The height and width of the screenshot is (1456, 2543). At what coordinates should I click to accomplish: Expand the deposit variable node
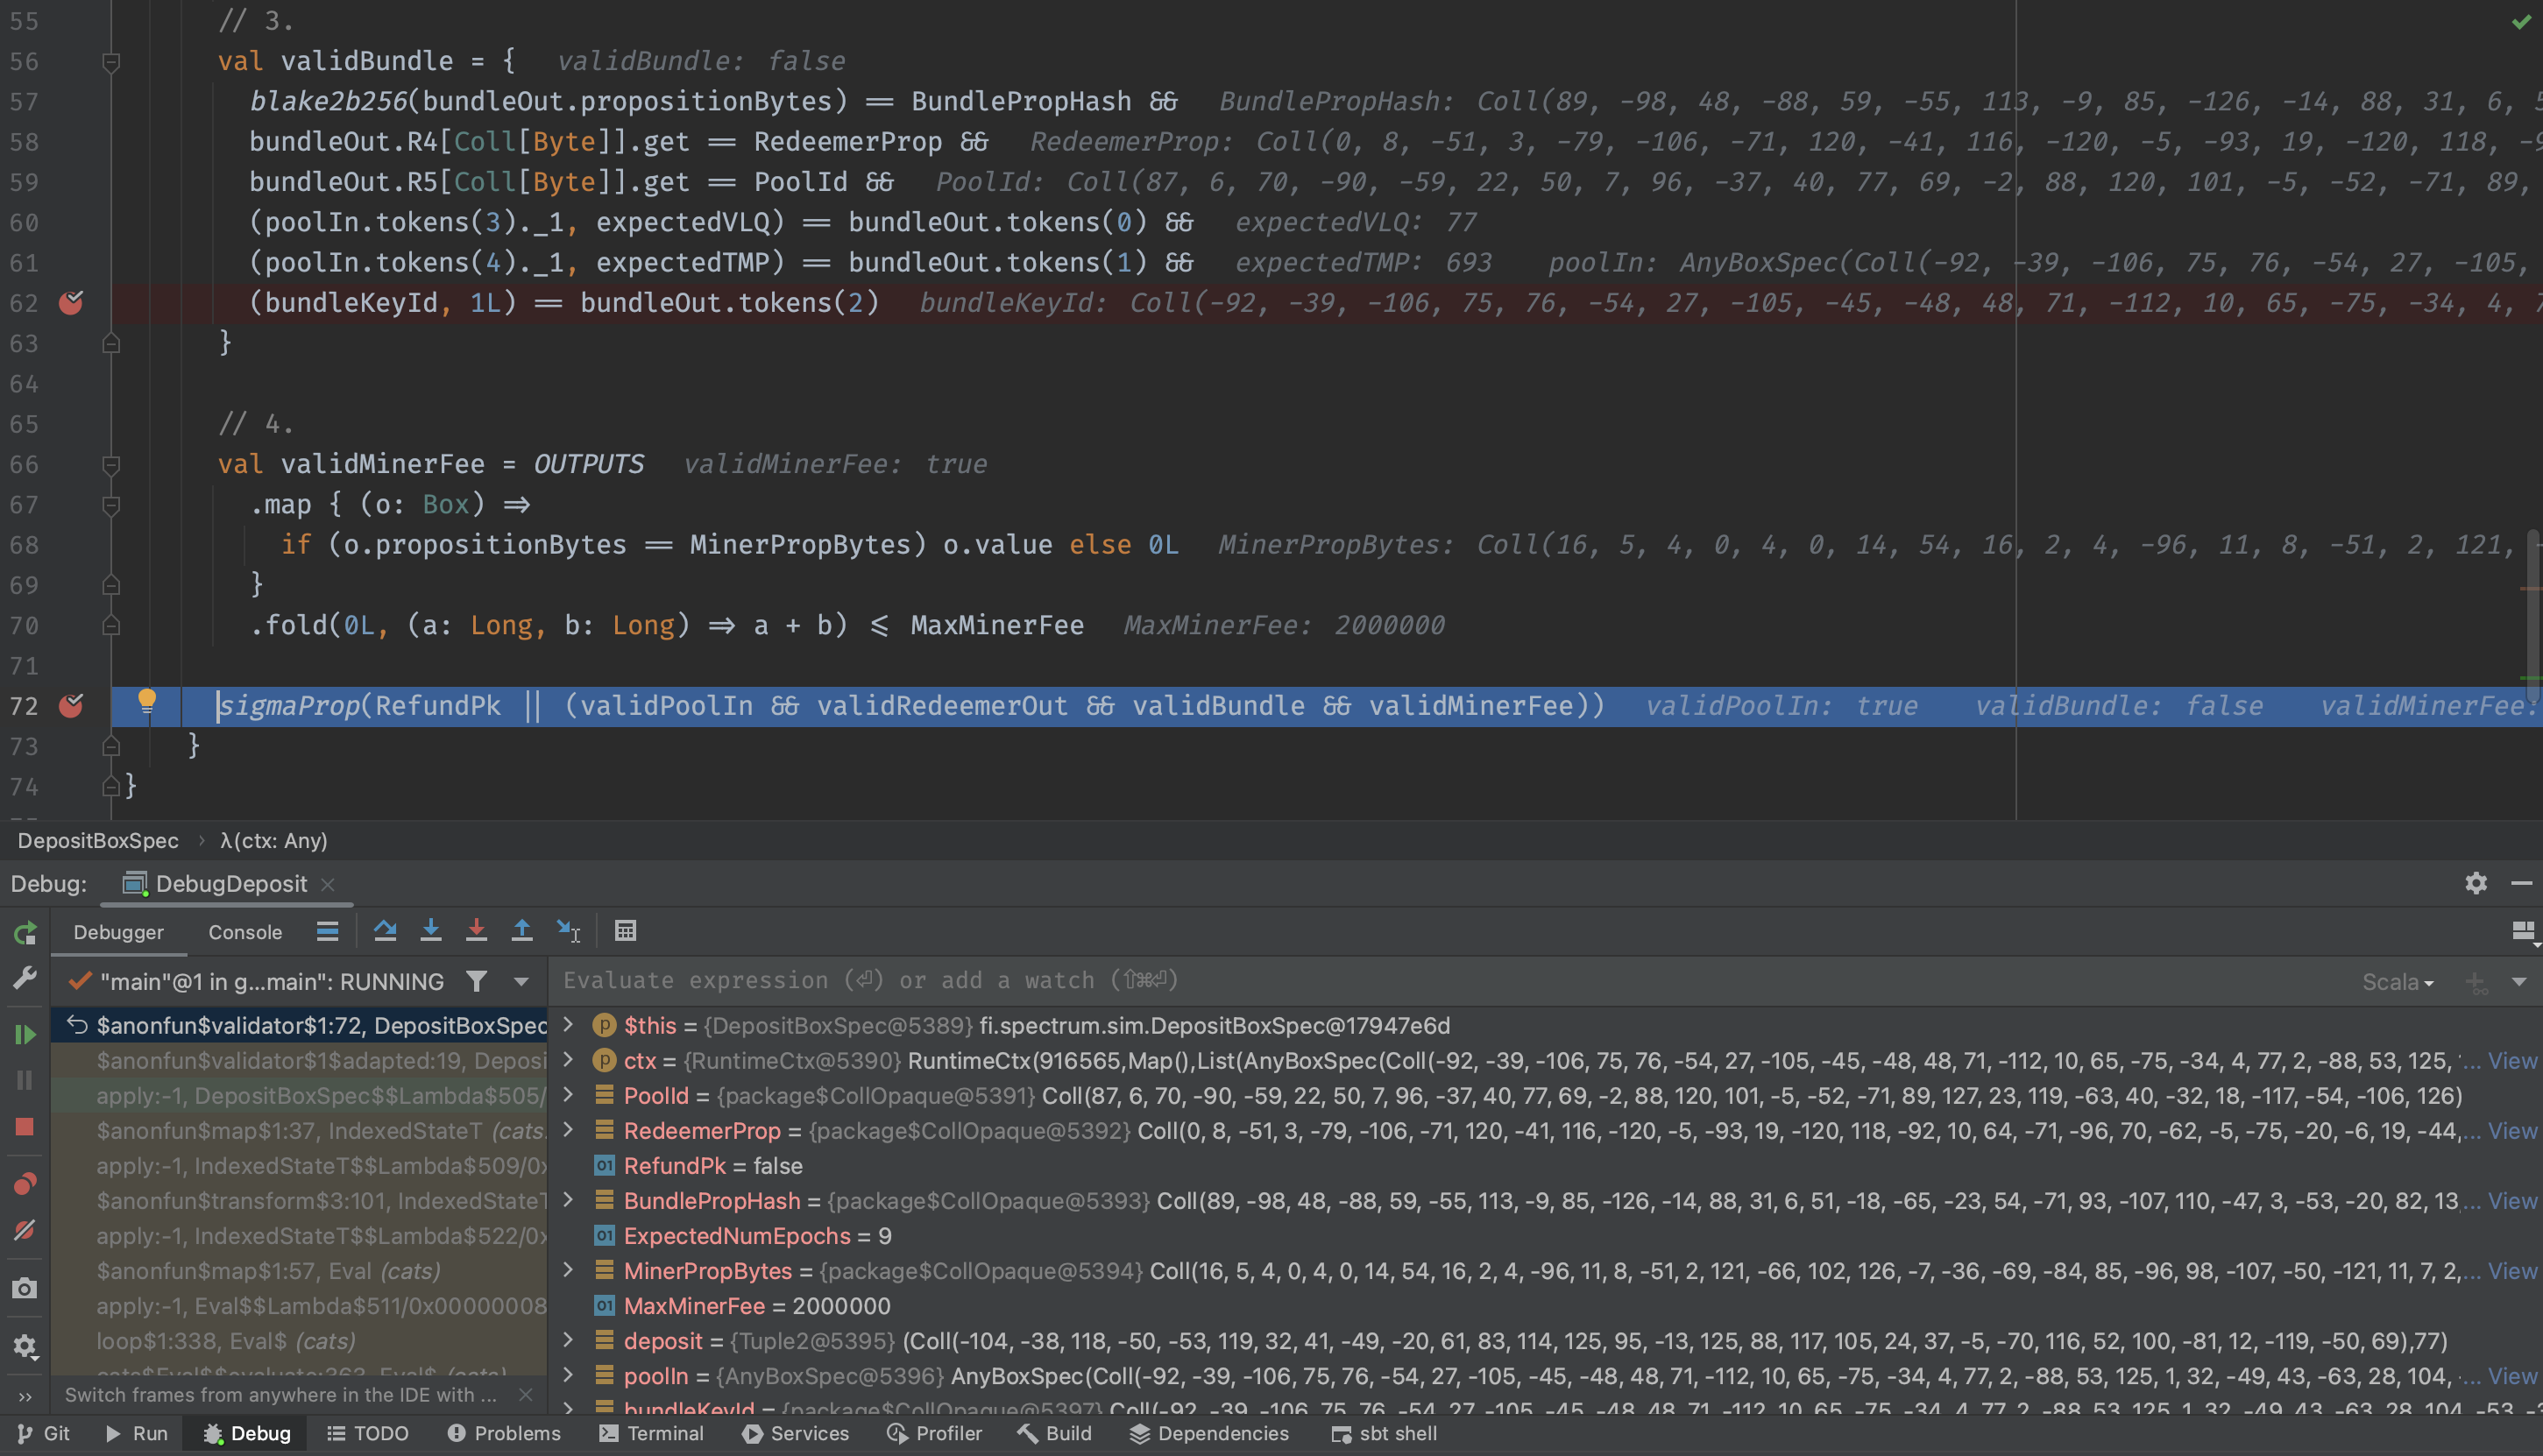coord(569,1340)
